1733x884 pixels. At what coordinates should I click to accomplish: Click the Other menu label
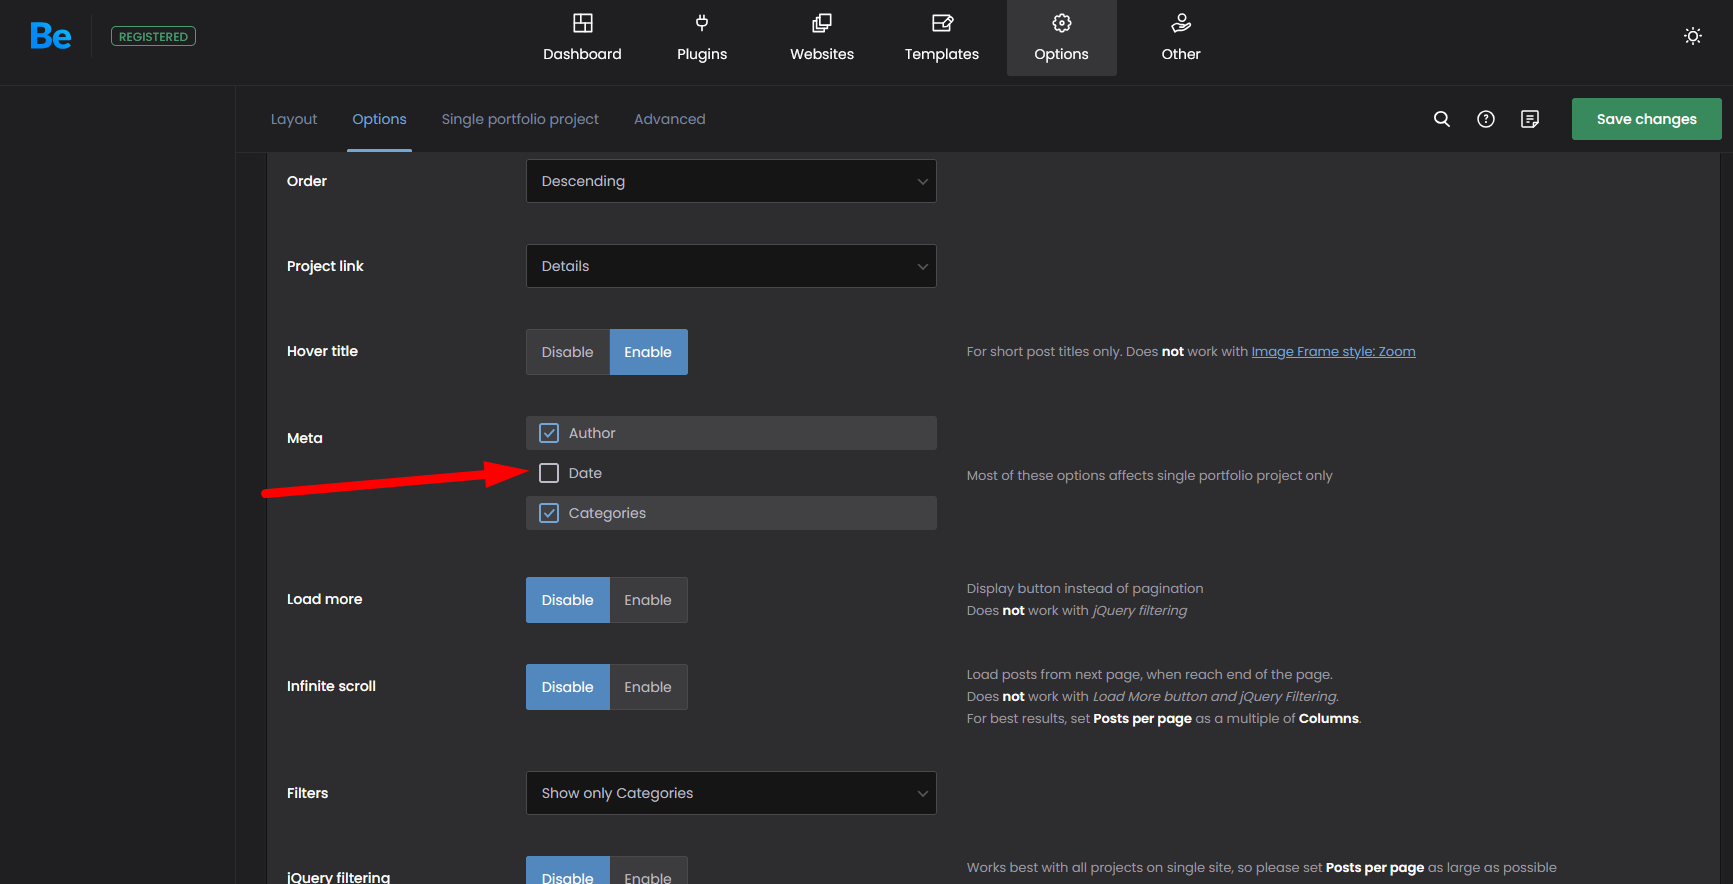coord(1181,54)
